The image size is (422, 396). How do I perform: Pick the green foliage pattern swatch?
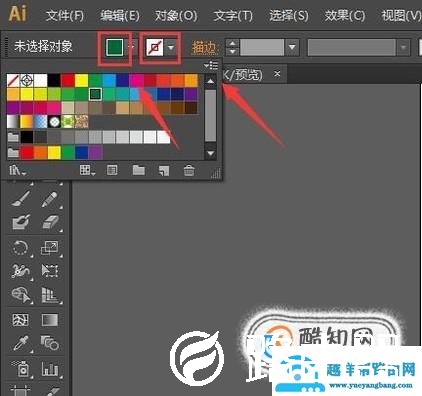pyautogui.click(x=68, y=122)
